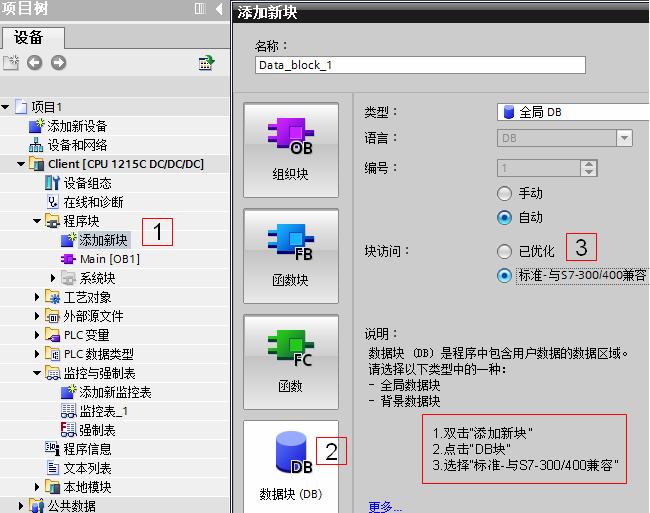Click the 添加新监控表 icon
Screen dimensions: 650x513
(68, 392)
